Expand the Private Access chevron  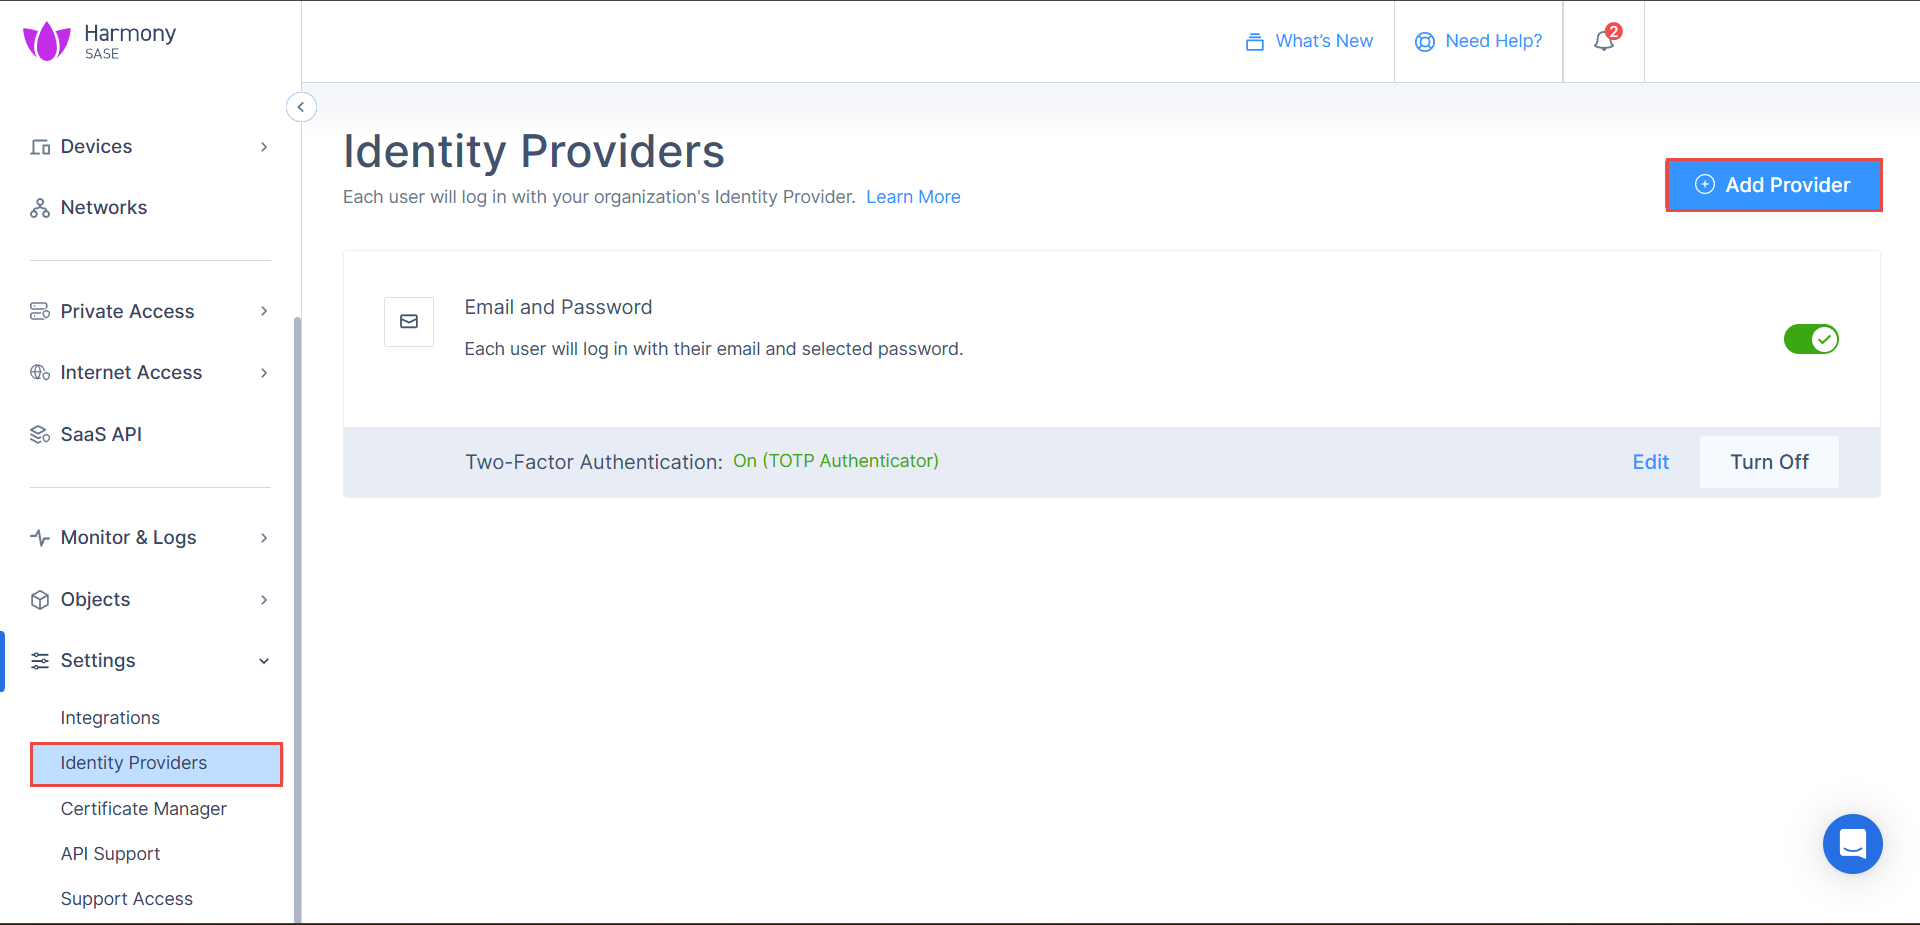pos(264,312)
